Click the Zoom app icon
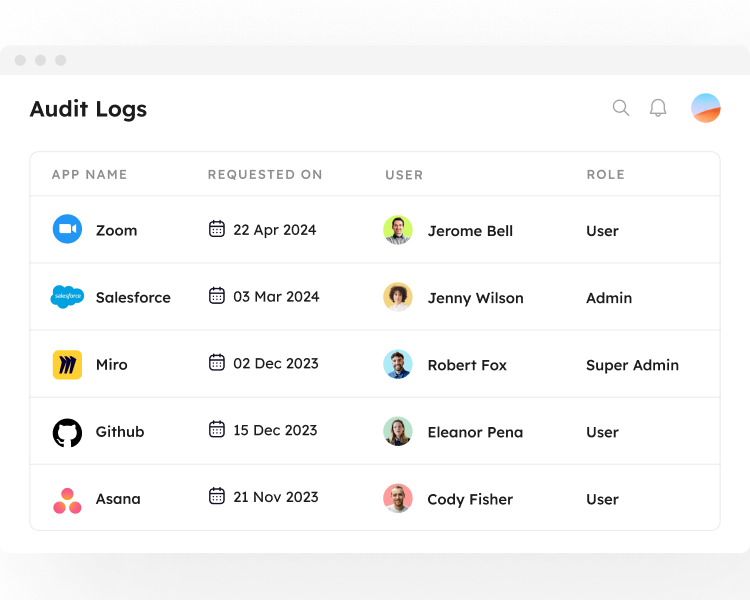750x600 pixels. coord(67,230)
